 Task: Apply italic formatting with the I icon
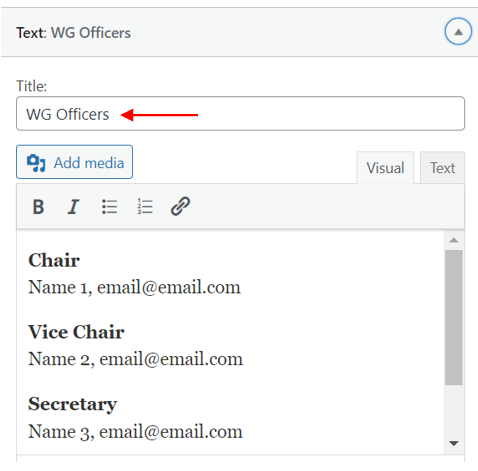tap(74, 207)
